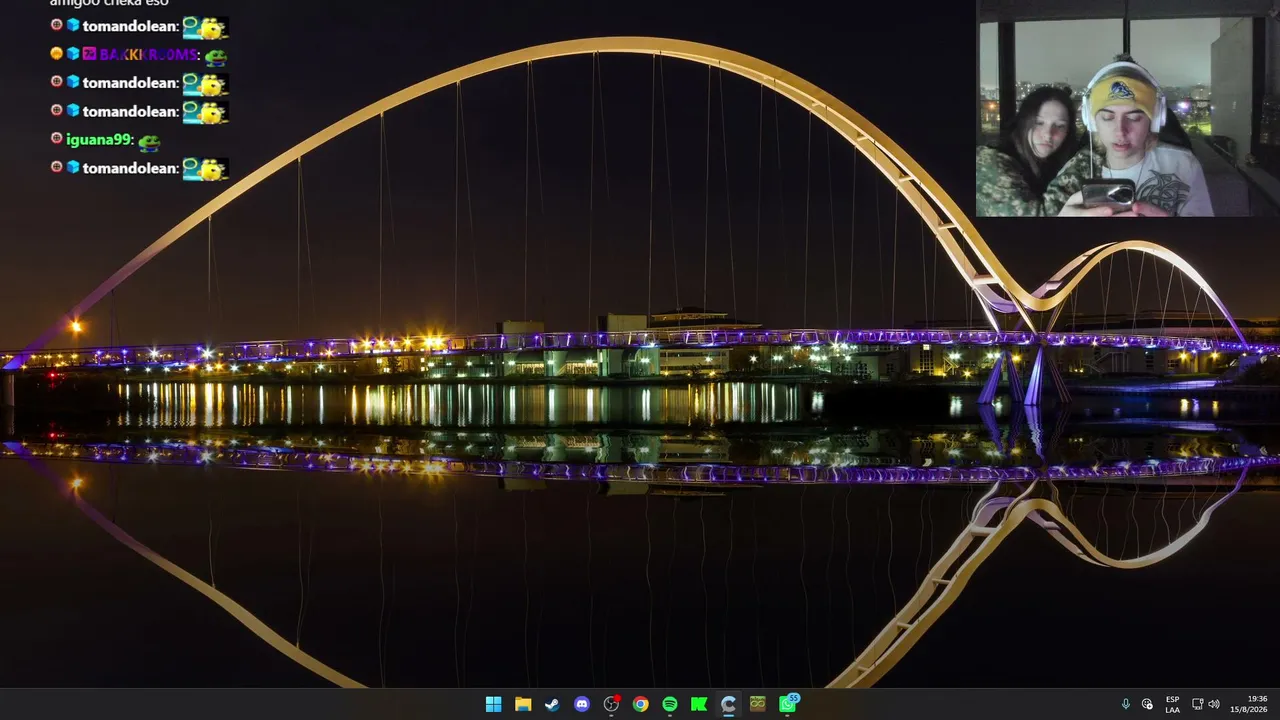
Task: Click the orange badge before BAKKKROOMS
Action: pyautogui.click(x=56, y=54)
